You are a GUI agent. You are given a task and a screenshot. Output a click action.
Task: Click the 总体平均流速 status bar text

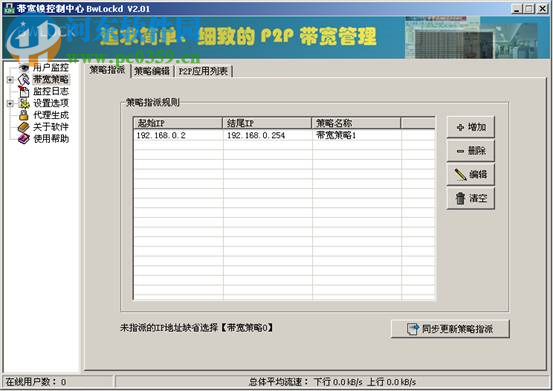point(332,382)
